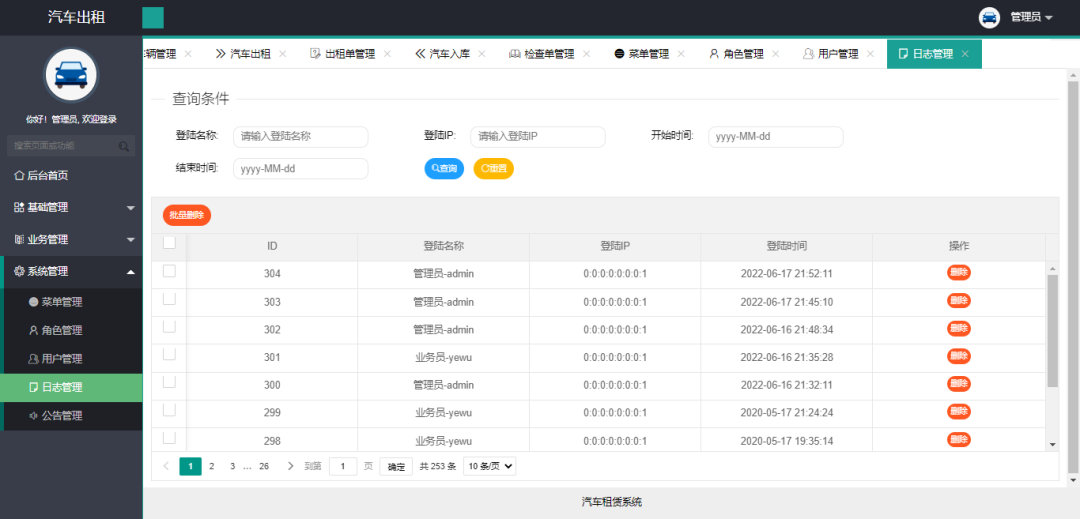Delete the log entry with ID 304
The width and height of the screenshot is (1080, 519).
coord(959,273)
